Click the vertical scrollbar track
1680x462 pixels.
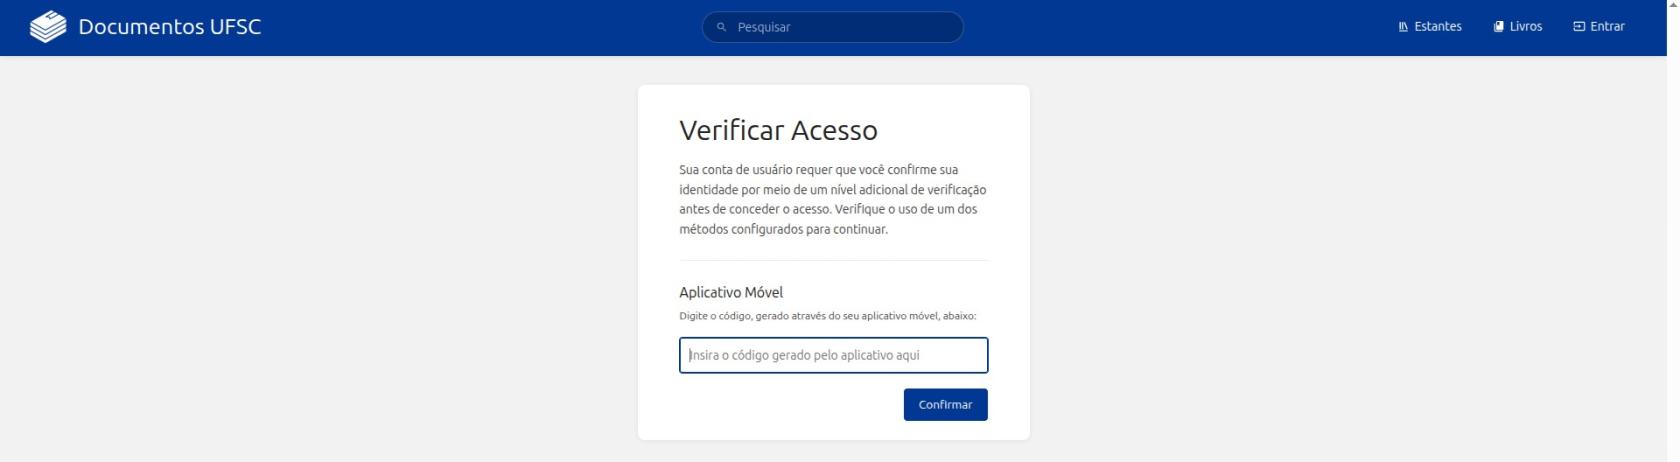point(1673,236)
